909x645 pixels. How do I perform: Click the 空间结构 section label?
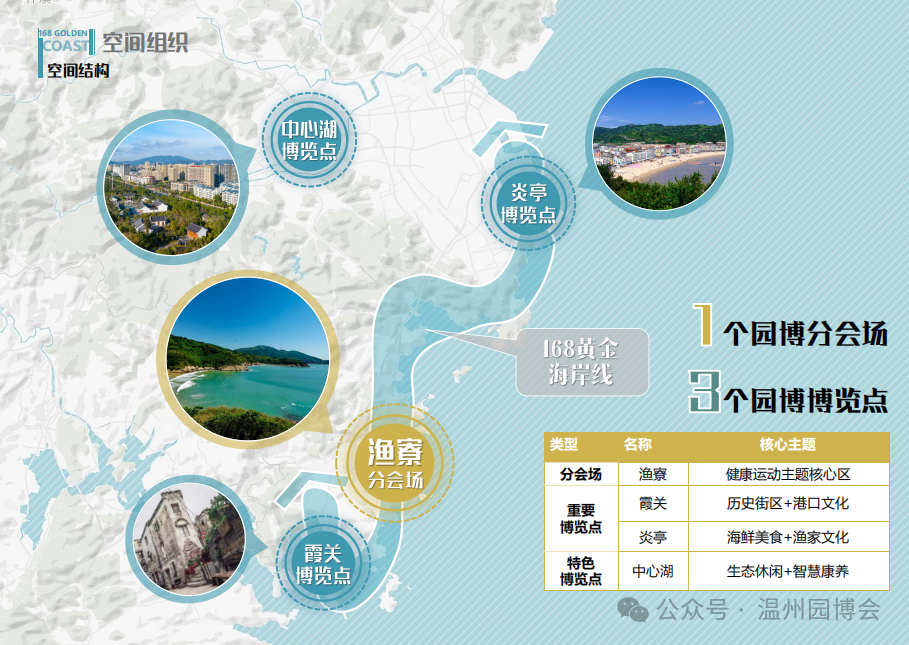77,71
